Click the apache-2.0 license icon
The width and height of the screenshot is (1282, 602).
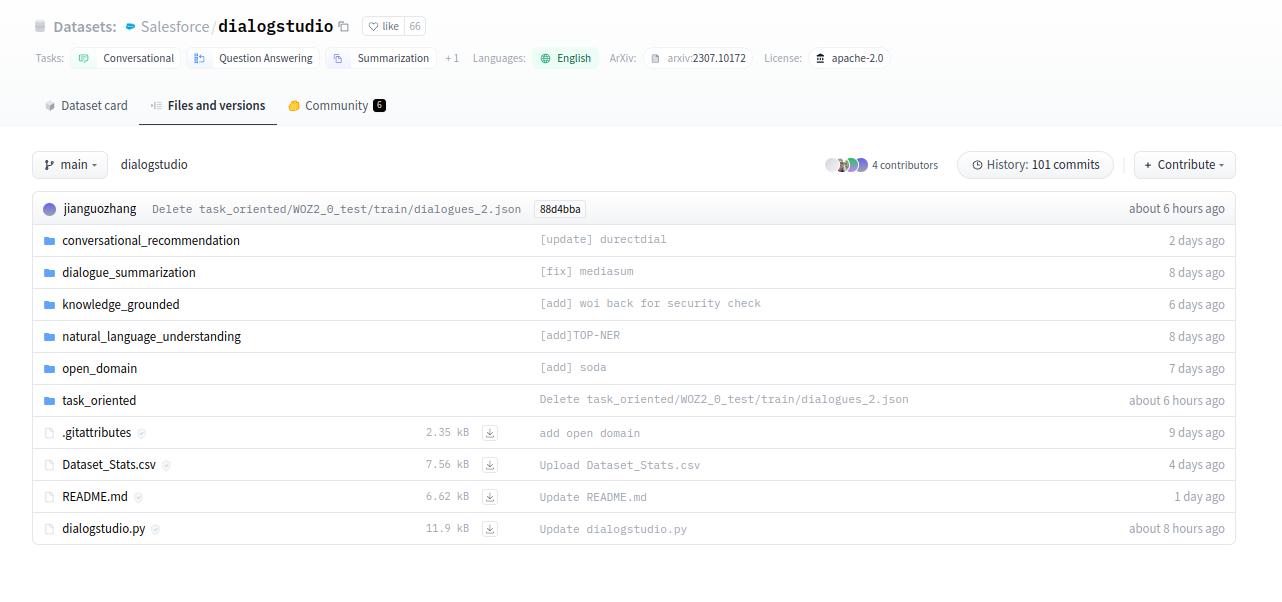point(818,58)
